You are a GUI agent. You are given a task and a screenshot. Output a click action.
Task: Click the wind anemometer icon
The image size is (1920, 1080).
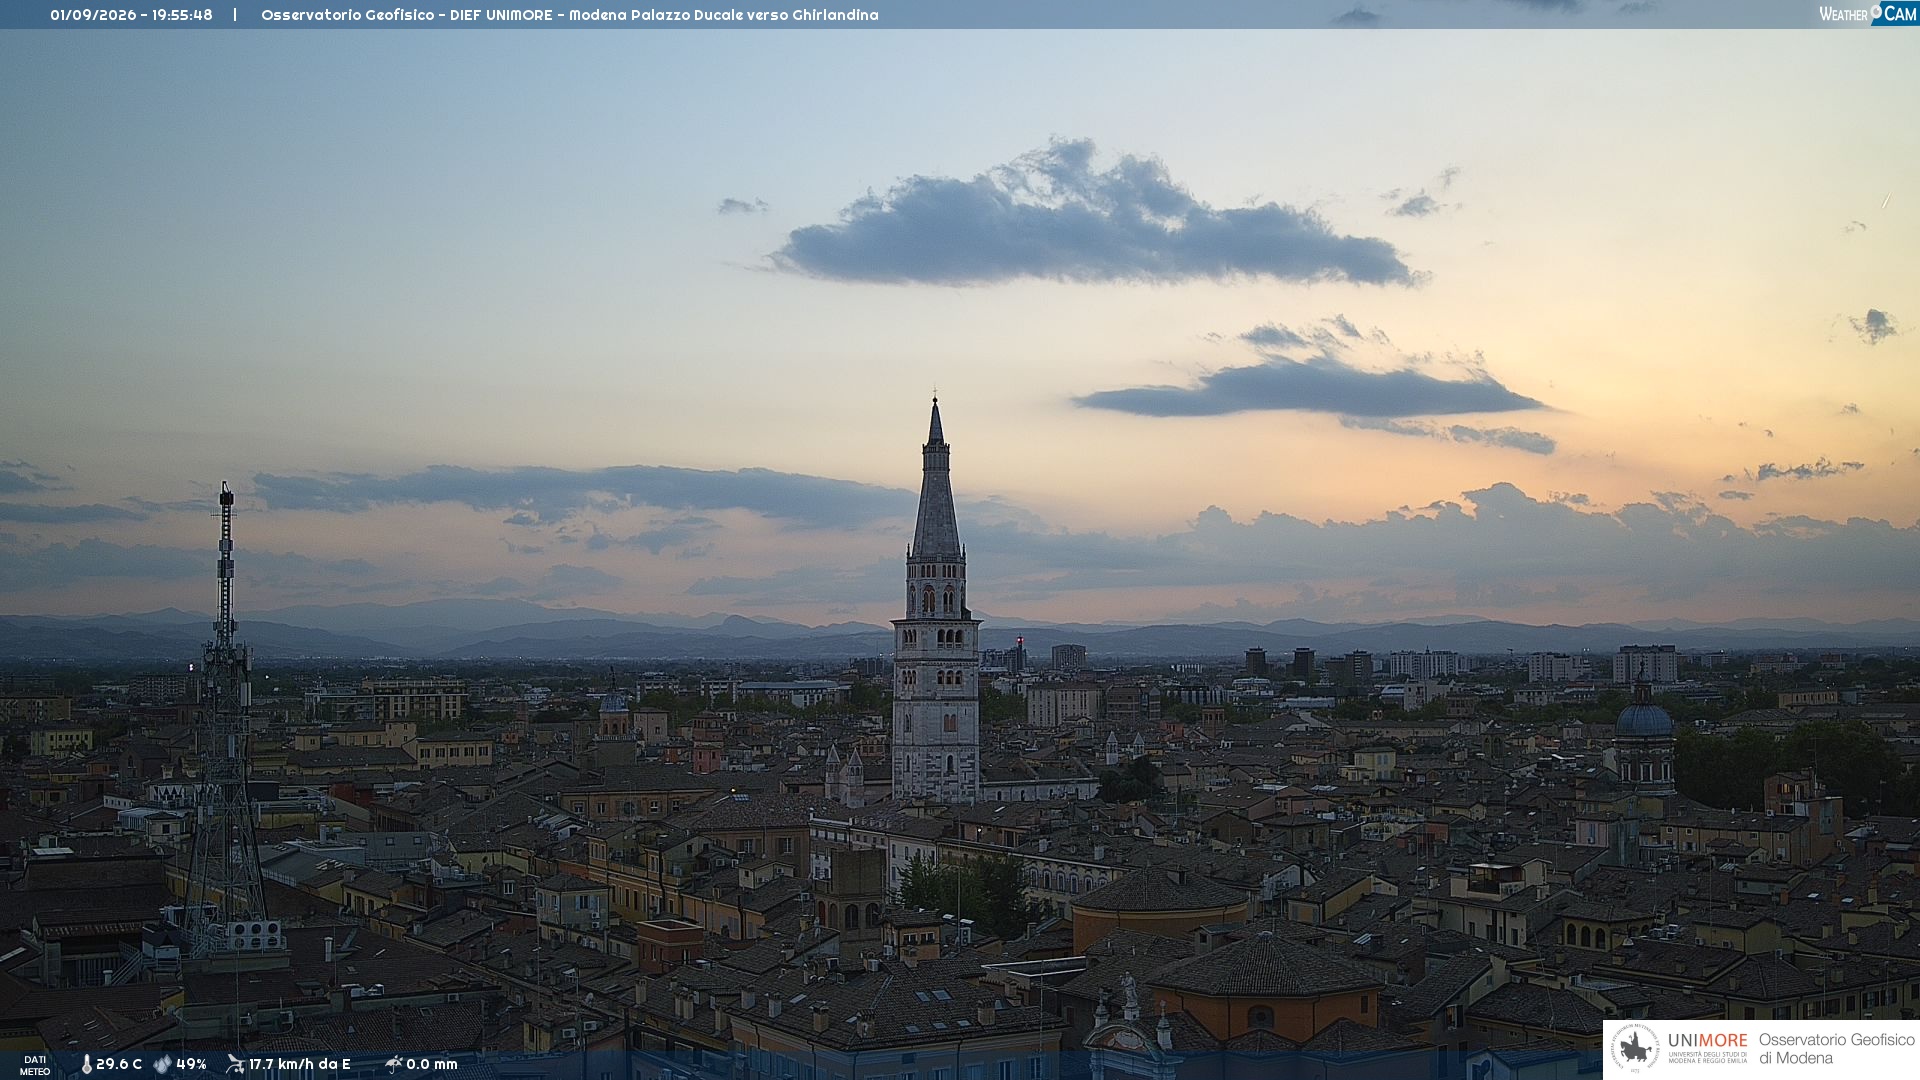[236, 1064]
